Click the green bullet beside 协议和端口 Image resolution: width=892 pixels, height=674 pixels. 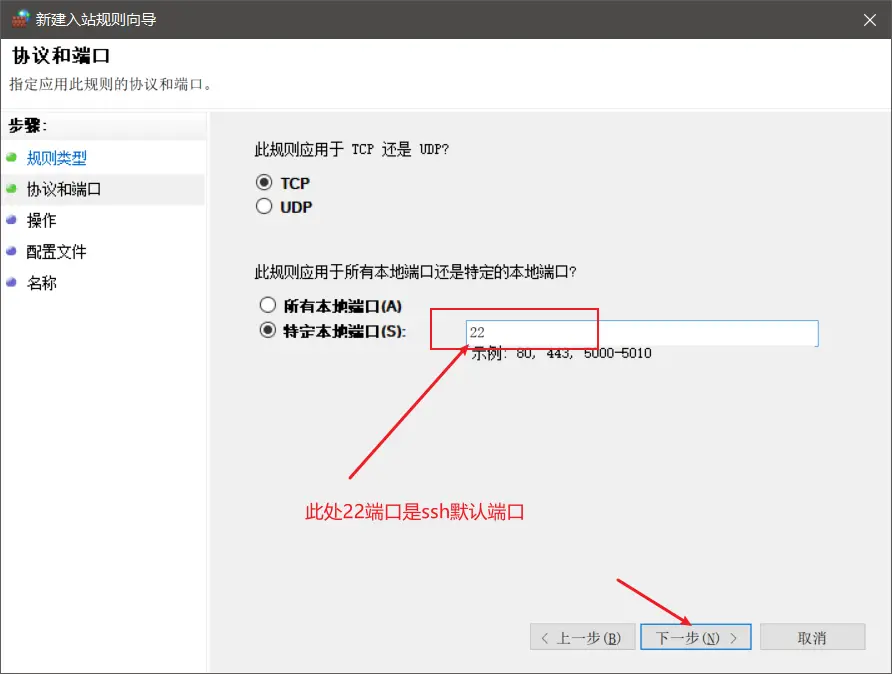[x=11, y=188]
